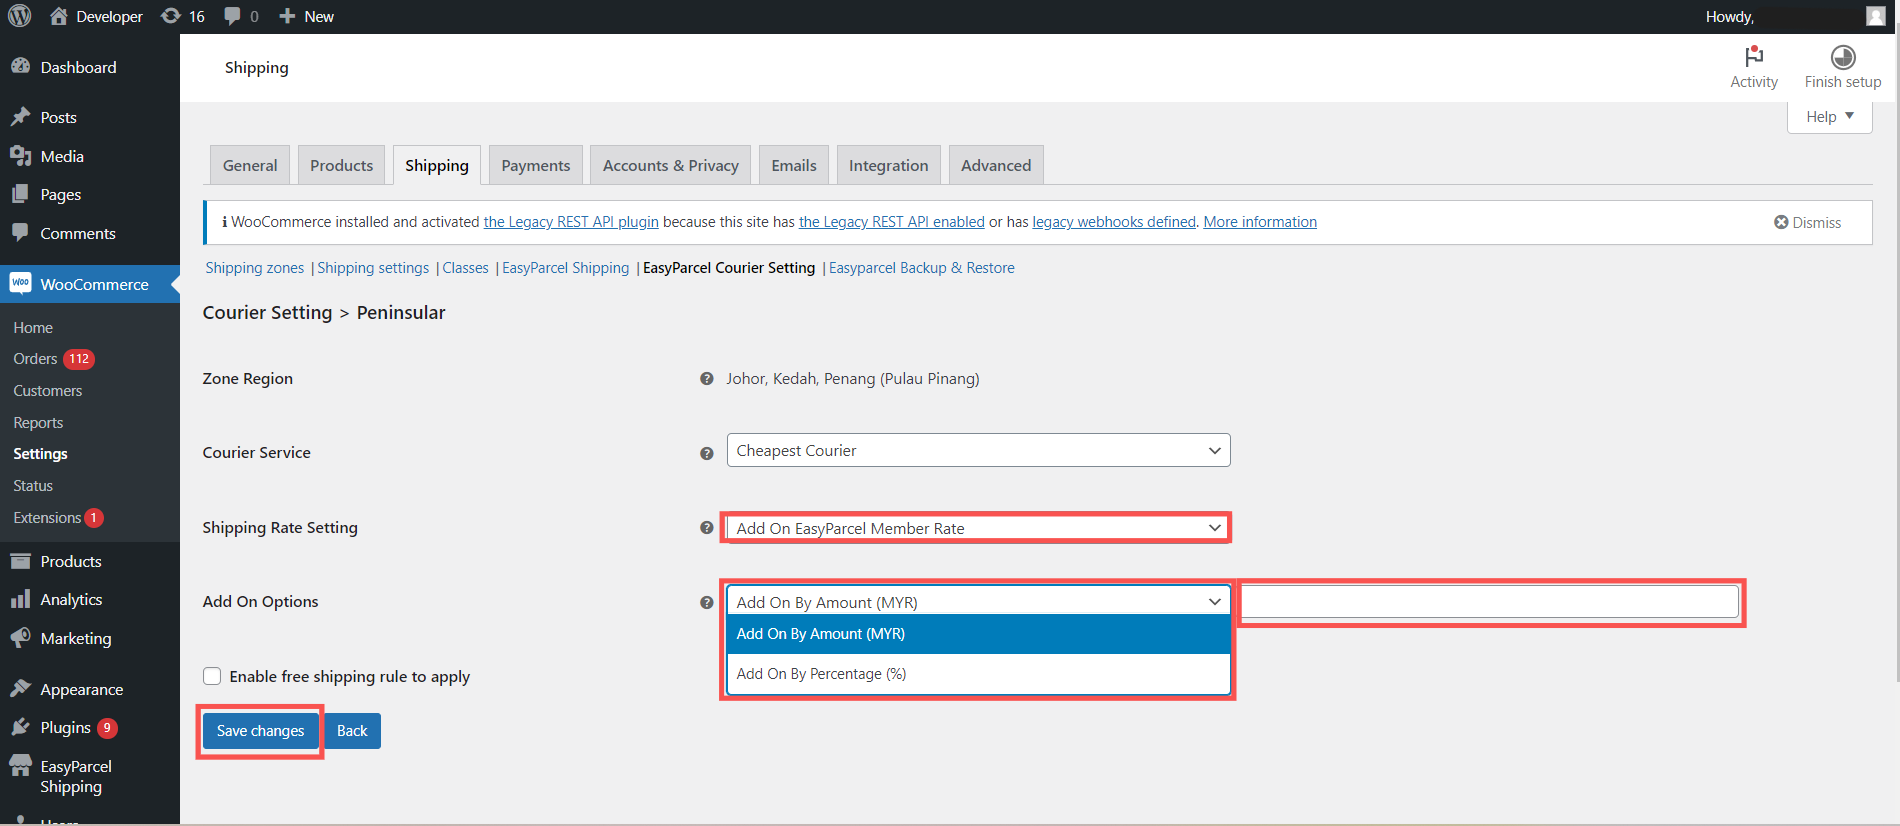
Task: Switch to the Products settings tab
Action: [x=341, y=165]
